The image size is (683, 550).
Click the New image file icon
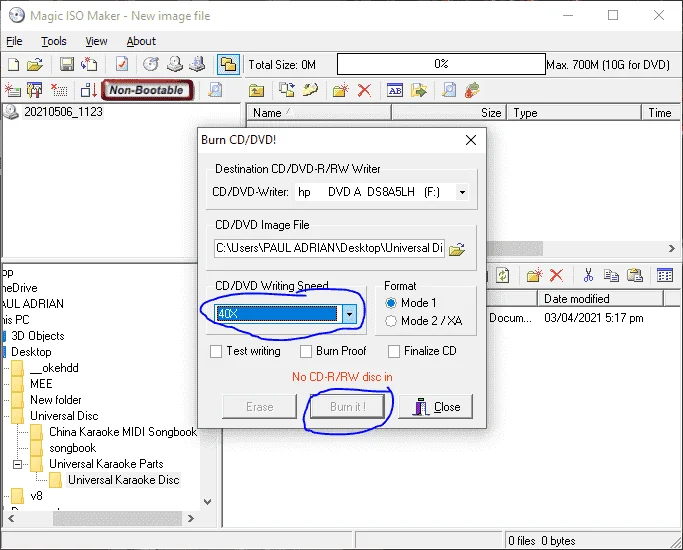coord(14,64)
